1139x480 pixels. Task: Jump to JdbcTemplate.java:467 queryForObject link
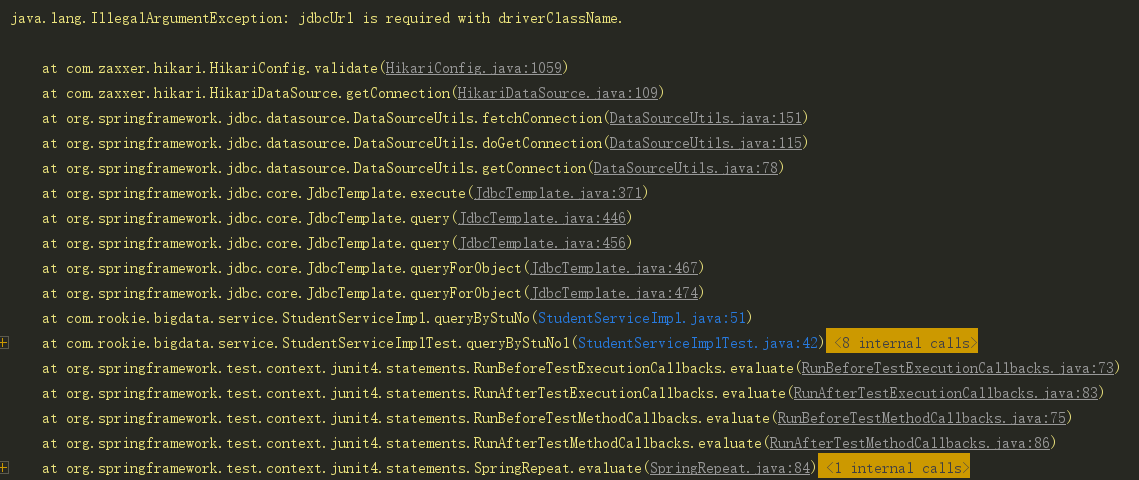click(615, 268)
